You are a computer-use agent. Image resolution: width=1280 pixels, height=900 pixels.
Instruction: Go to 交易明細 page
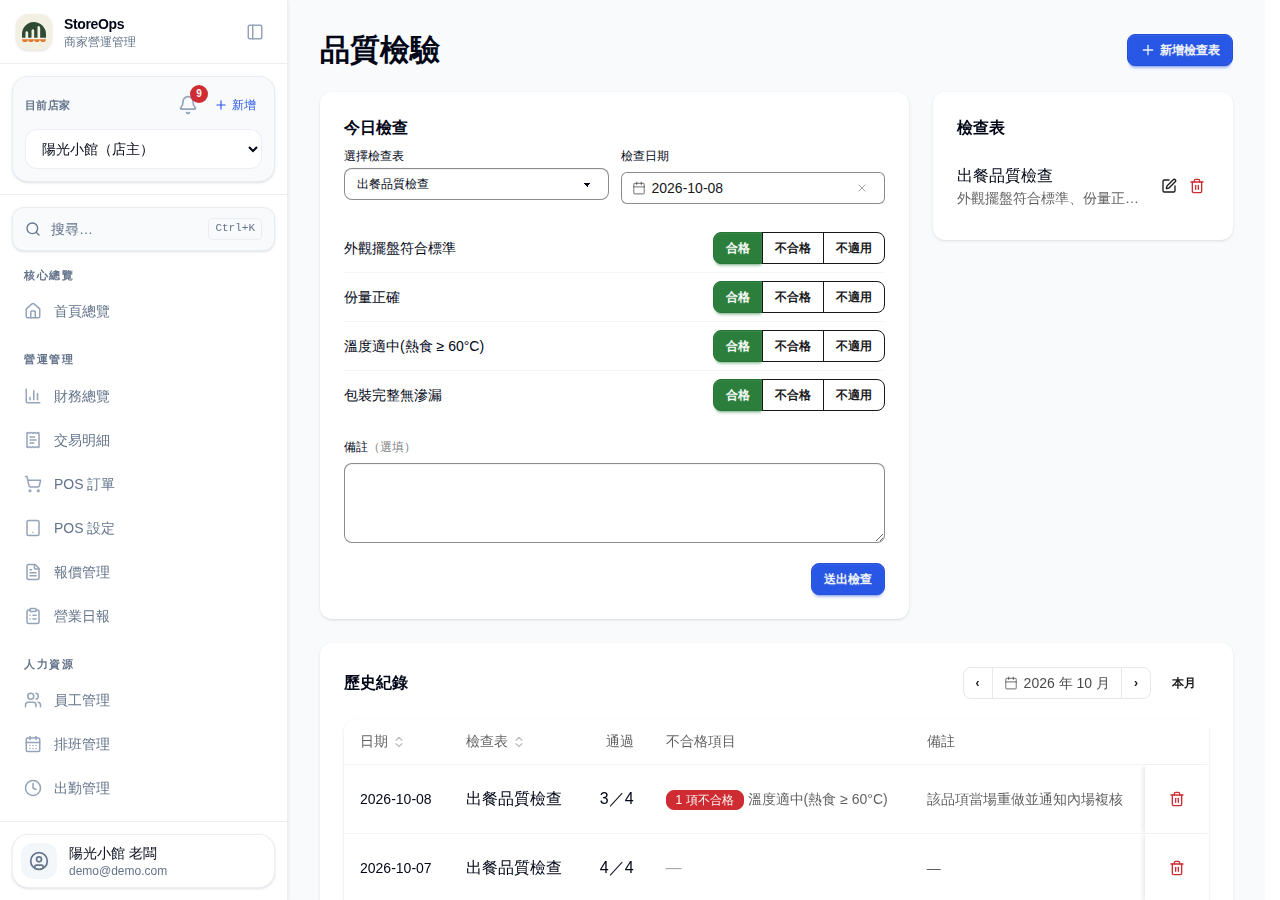[x=143, y=440]
